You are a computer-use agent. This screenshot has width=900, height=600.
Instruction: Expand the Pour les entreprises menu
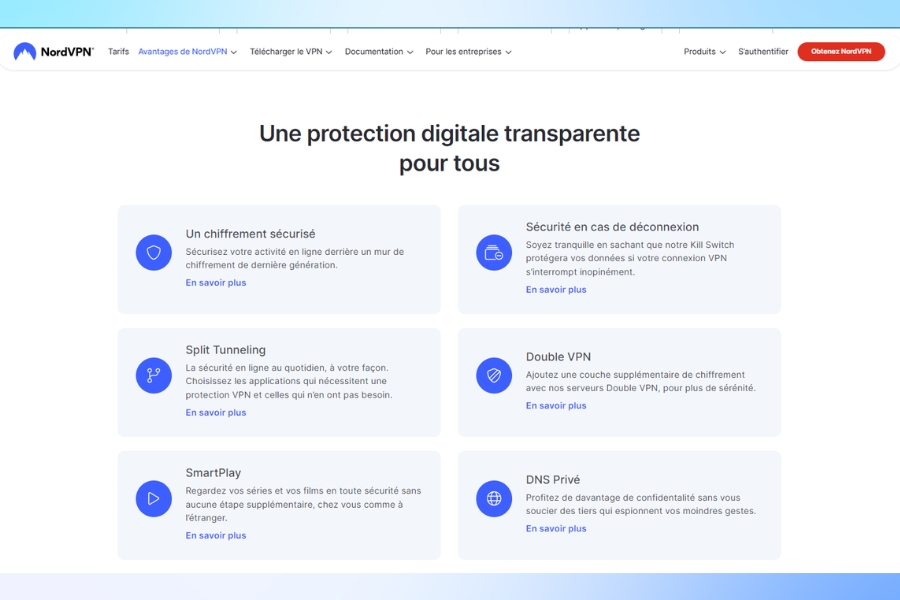(468, 52)
